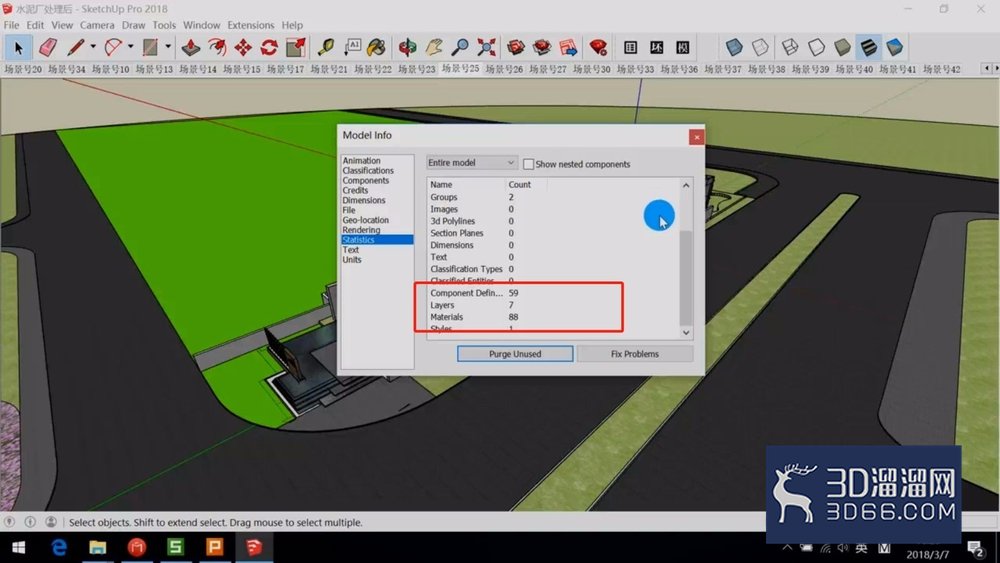This screenshot has height=563, width=1000.
Task: Select the Paint Bucket tool
Action: (x=376, y=47)
